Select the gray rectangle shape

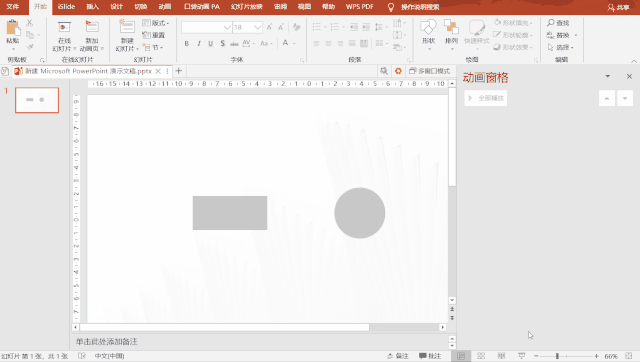(x=230, y=213)
